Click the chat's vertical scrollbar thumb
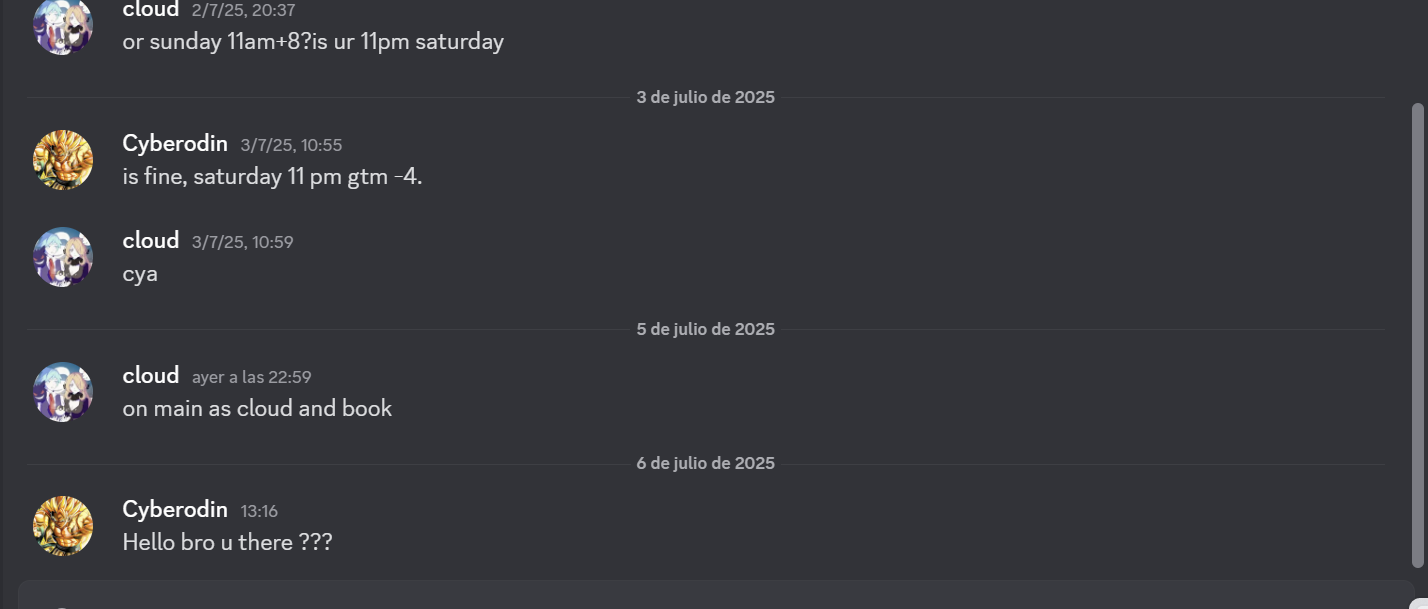Image resolution: width=1428 pixels, height=609 pixels. pos(1417,334)
